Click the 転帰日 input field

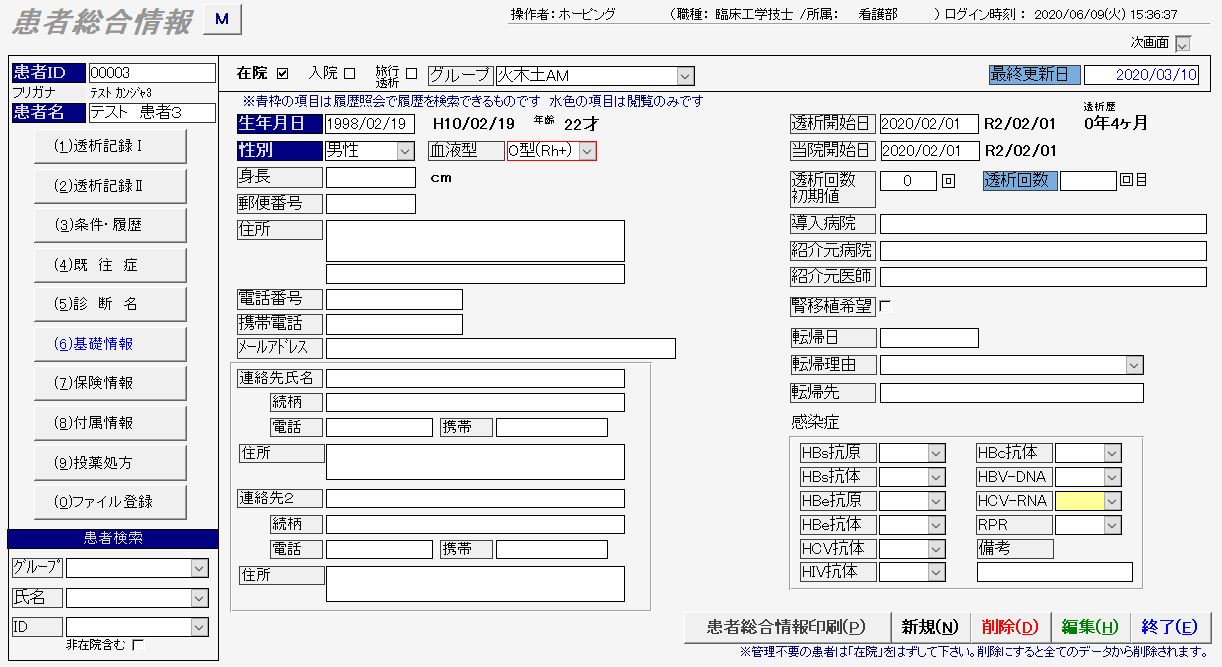point(929,338)
